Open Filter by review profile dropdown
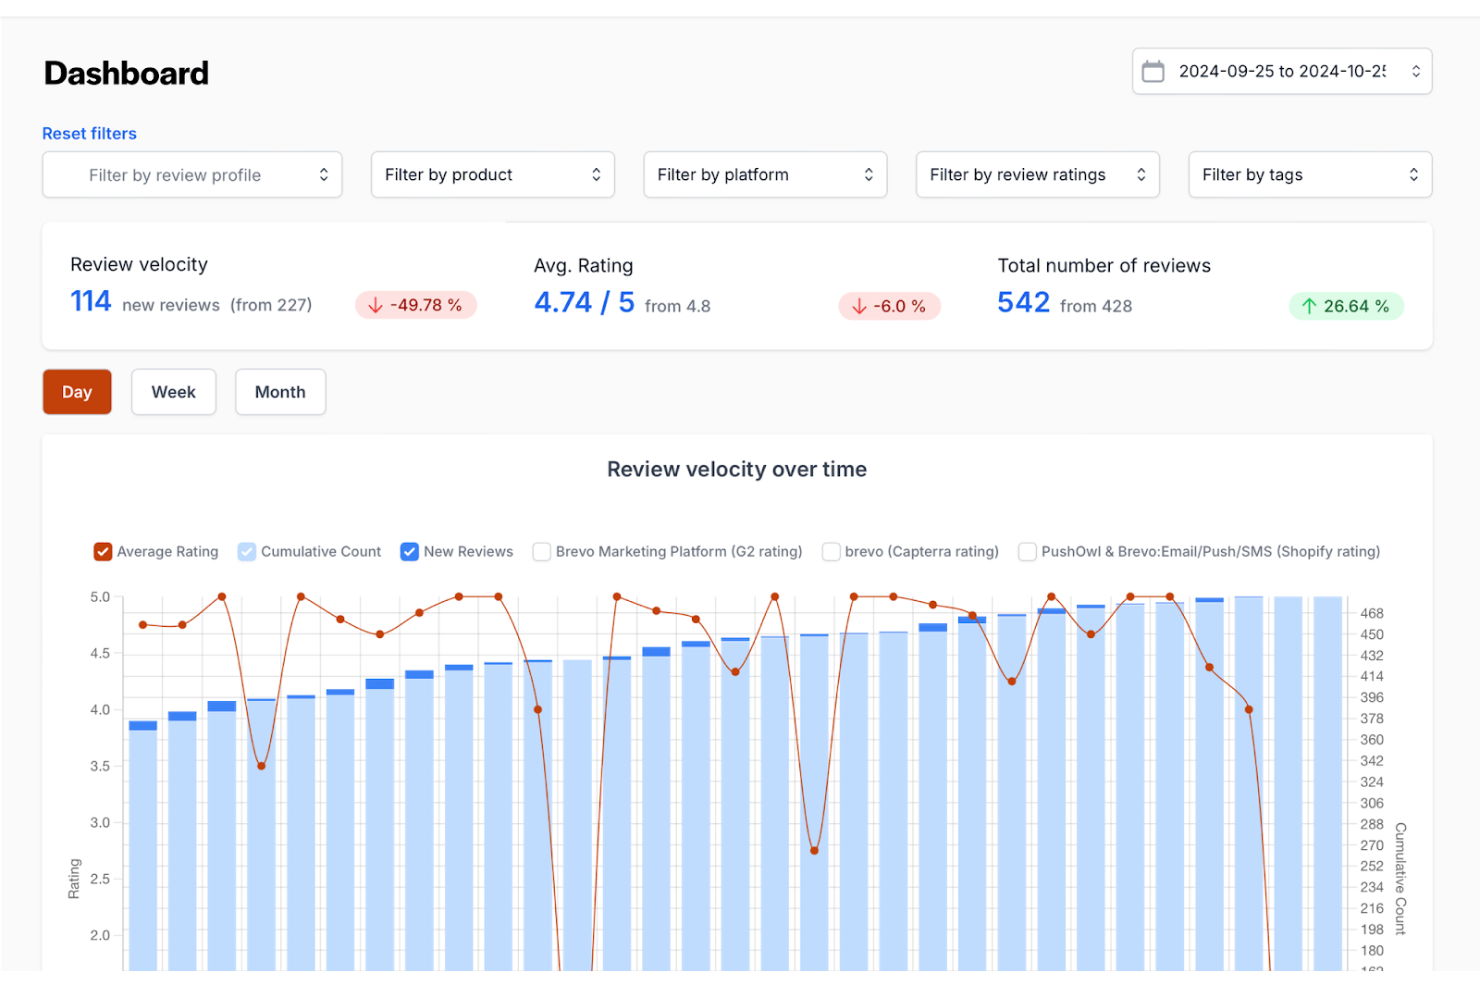This screenshot has height=987, width=1480. pos(192,175)
